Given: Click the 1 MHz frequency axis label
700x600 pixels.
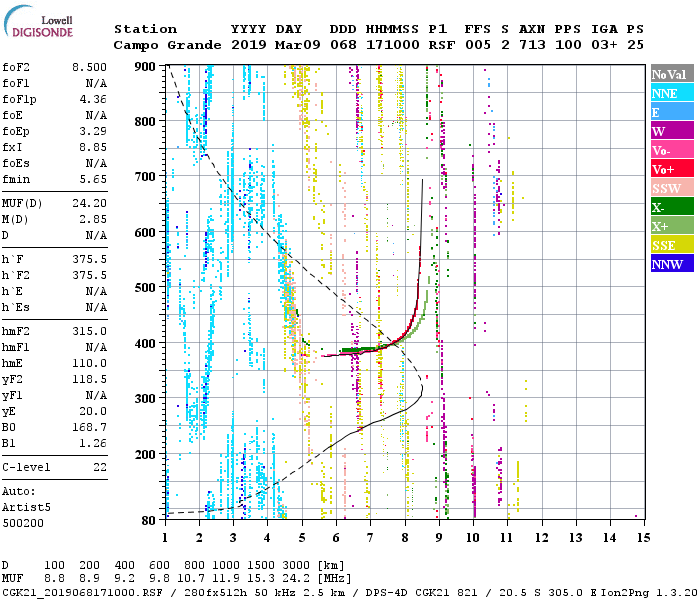Looking at the screenshot, I should 165,538.
